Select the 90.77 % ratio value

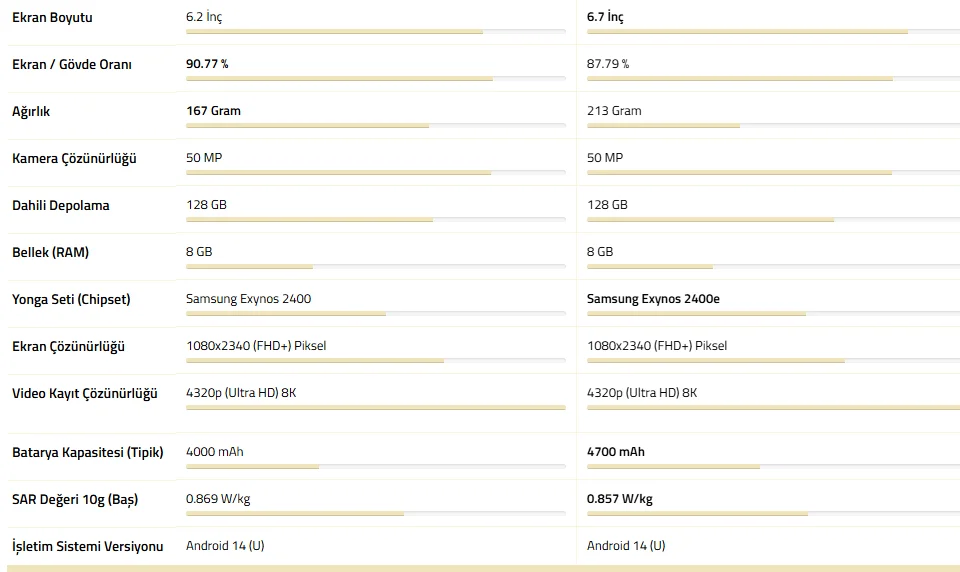pos(207,64)
